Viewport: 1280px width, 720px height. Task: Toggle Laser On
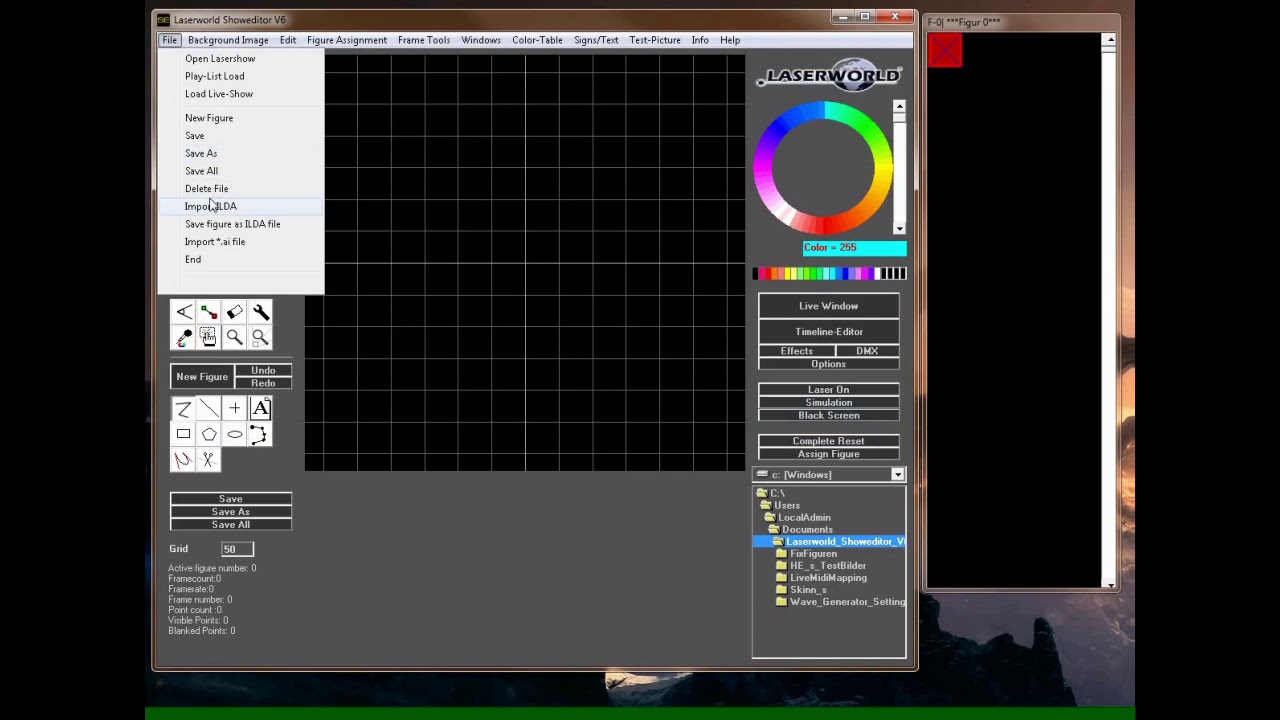click(829, 390)
